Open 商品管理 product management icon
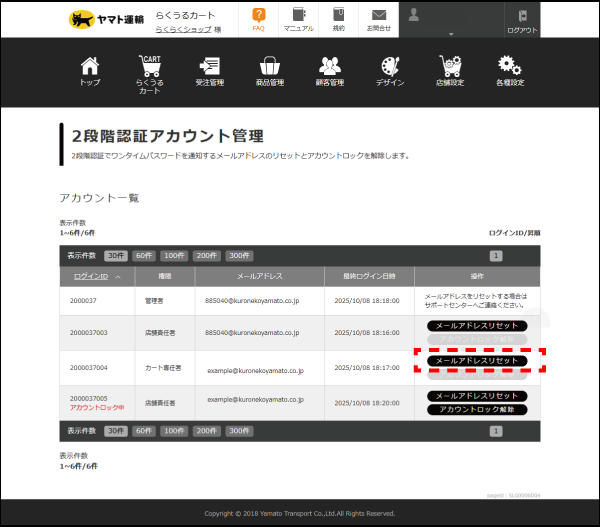Image resolution: width=600 pixels, height=527 pixels. point(270,68)
